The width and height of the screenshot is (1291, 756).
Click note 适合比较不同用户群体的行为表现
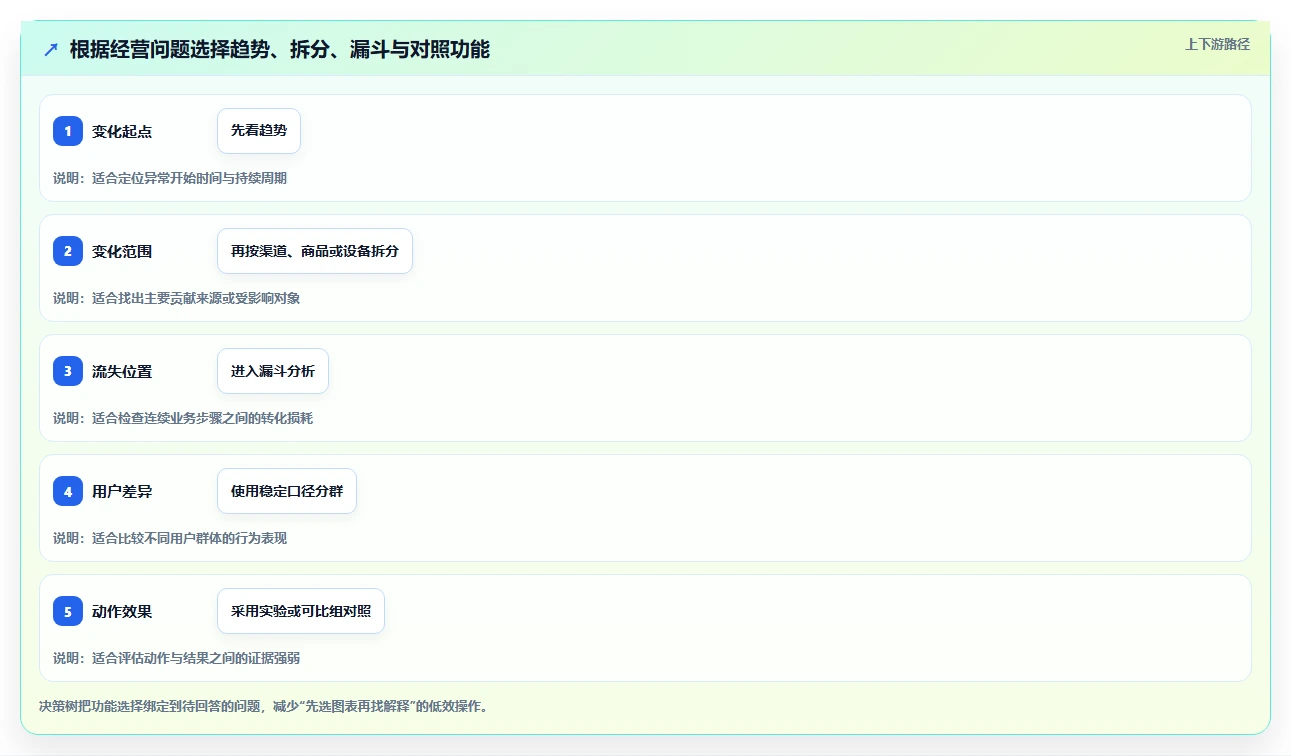(189, 538)
